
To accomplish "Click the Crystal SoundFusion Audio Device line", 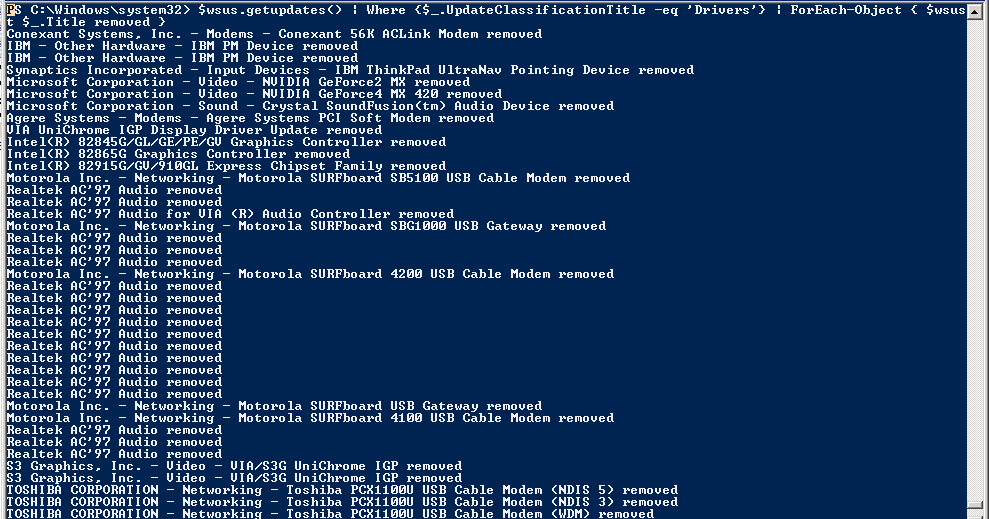I will (310, 106).
